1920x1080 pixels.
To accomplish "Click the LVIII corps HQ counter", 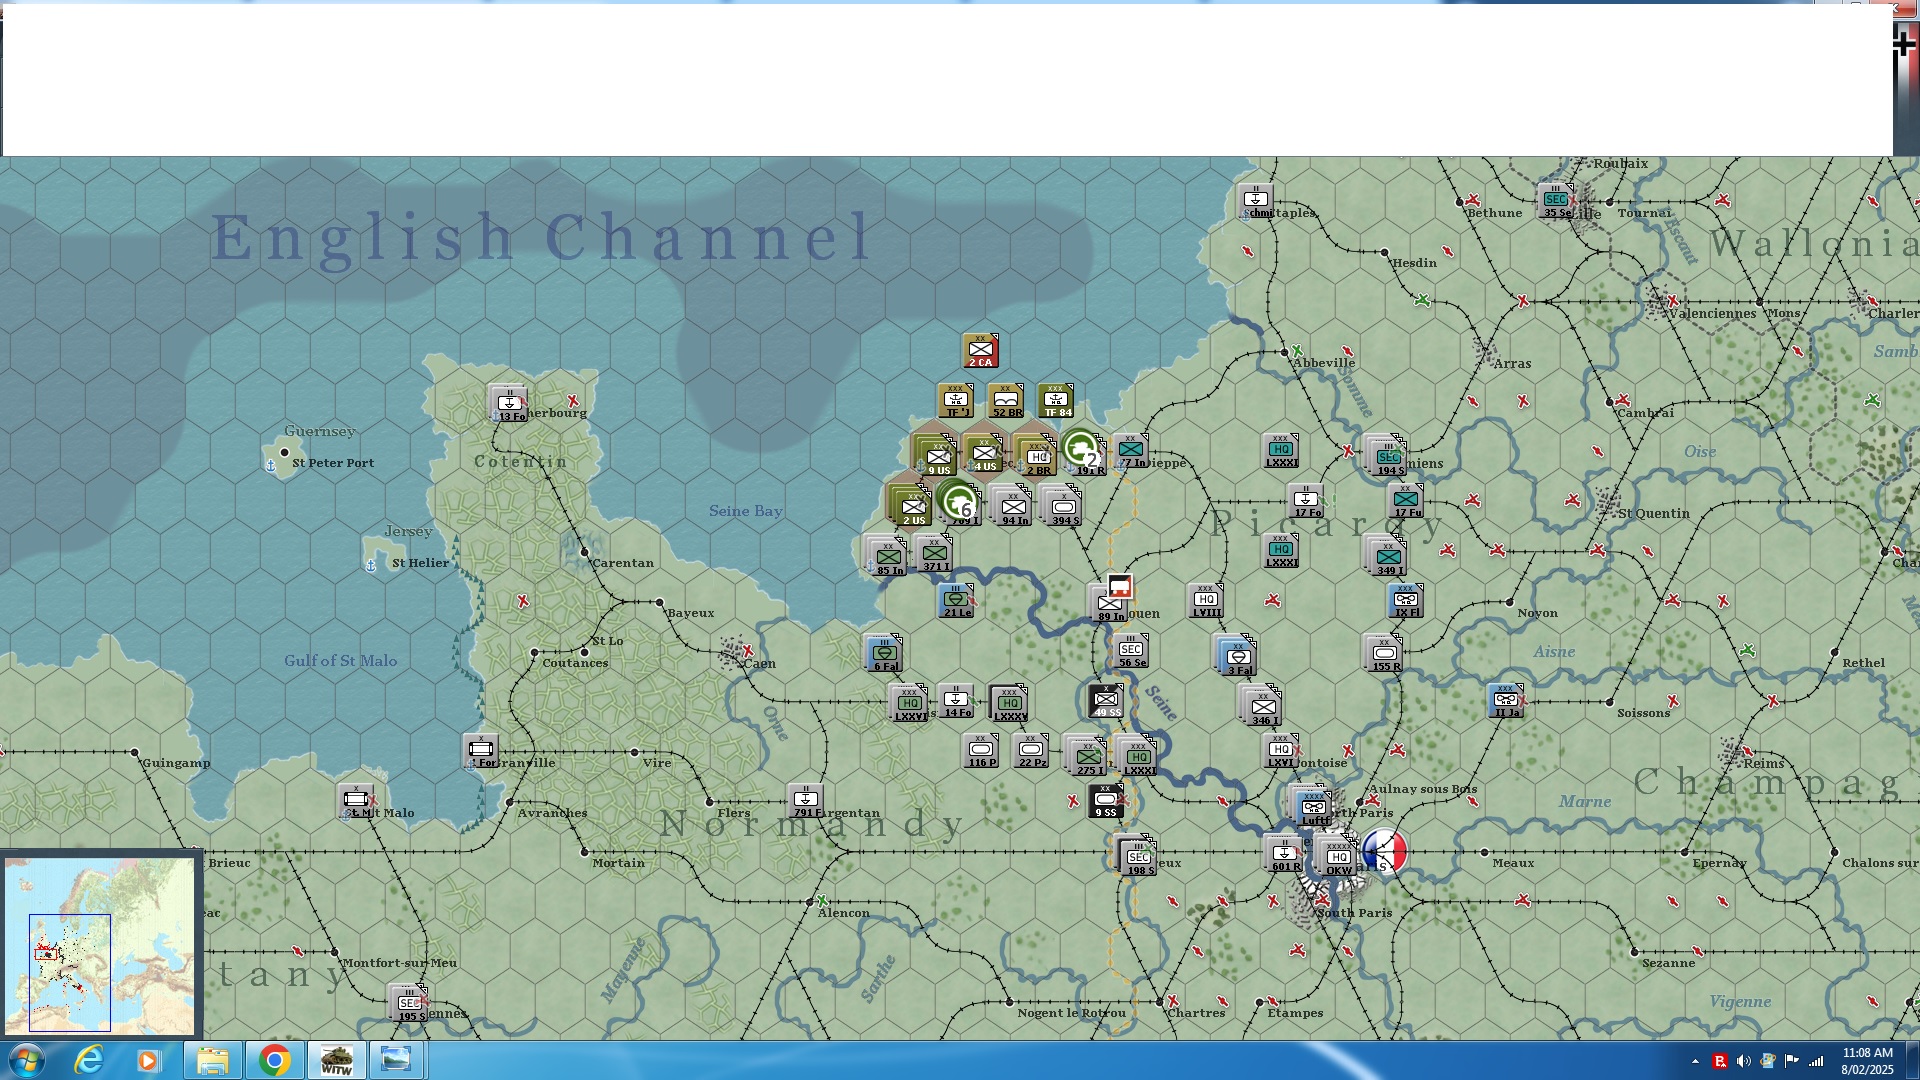I will [1206, 601].
